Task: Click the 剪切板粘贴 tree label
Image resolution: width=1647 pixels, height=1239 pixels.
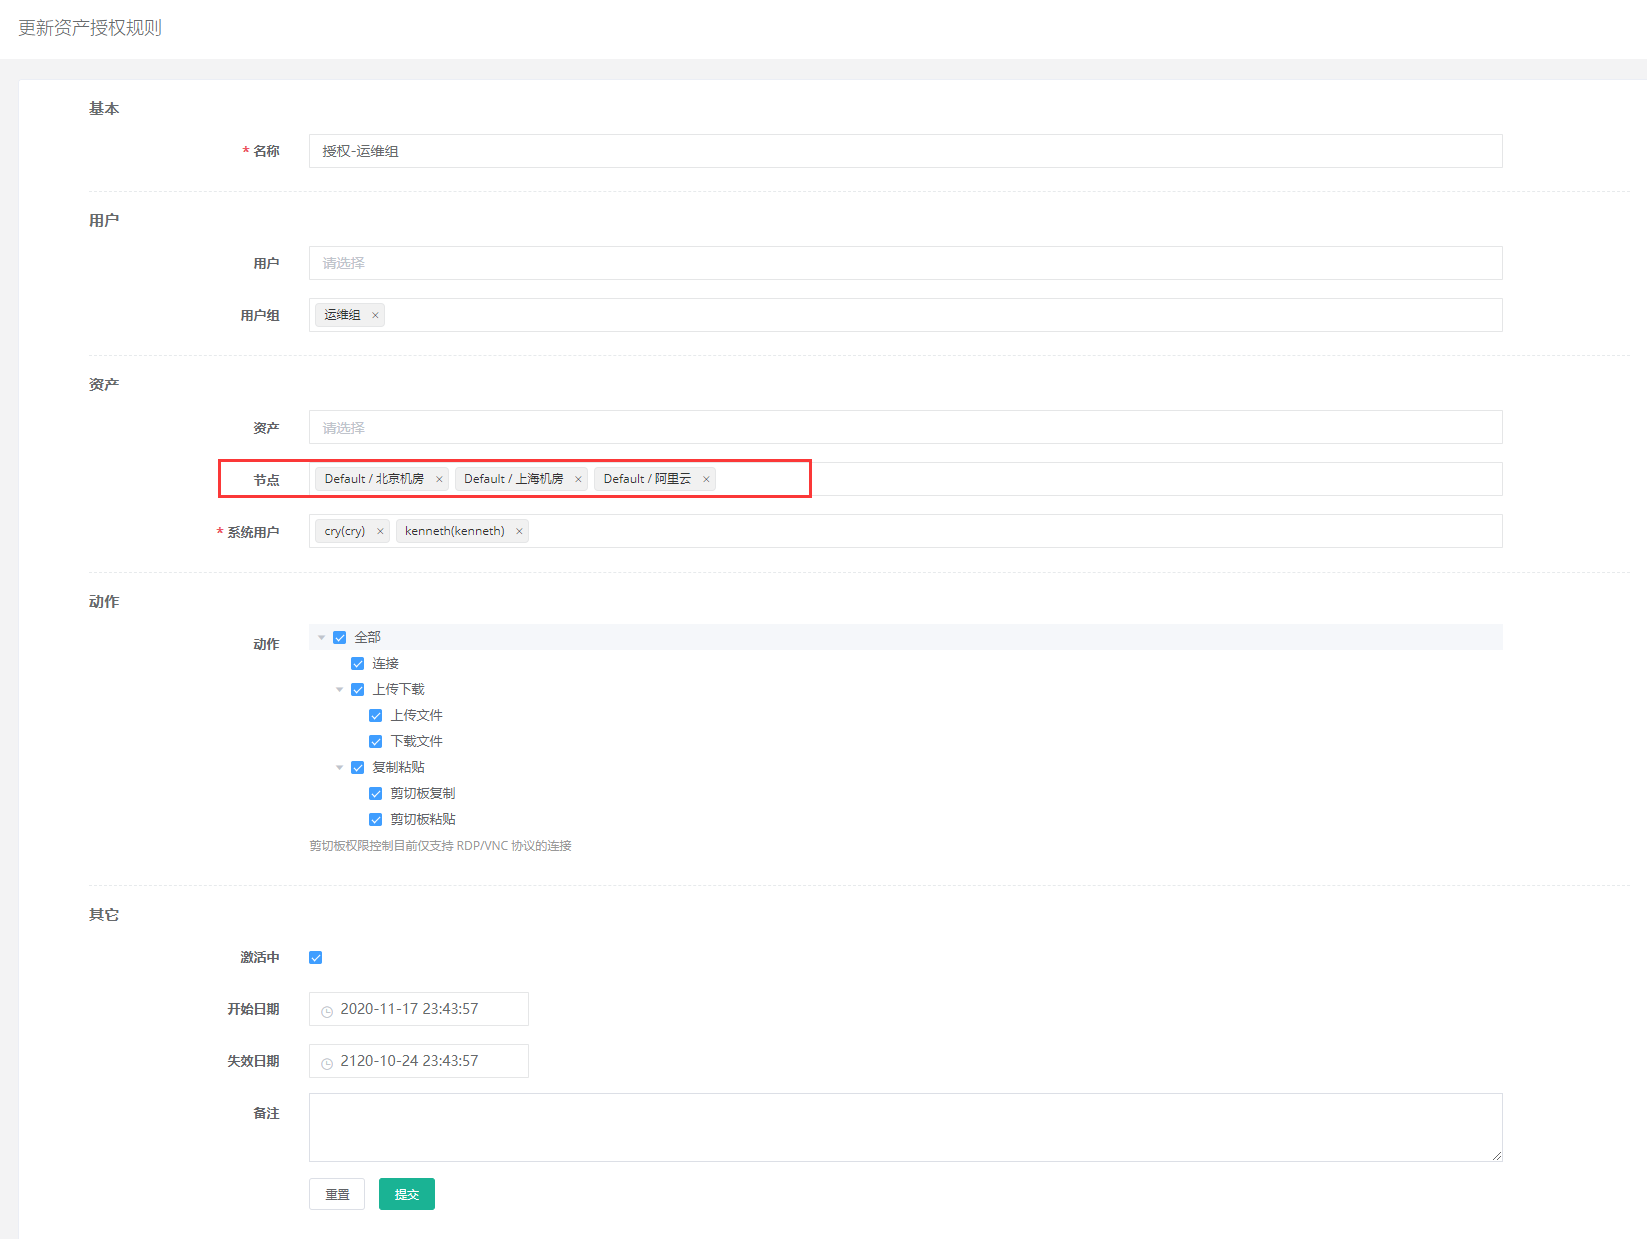Action: (423, 819)
